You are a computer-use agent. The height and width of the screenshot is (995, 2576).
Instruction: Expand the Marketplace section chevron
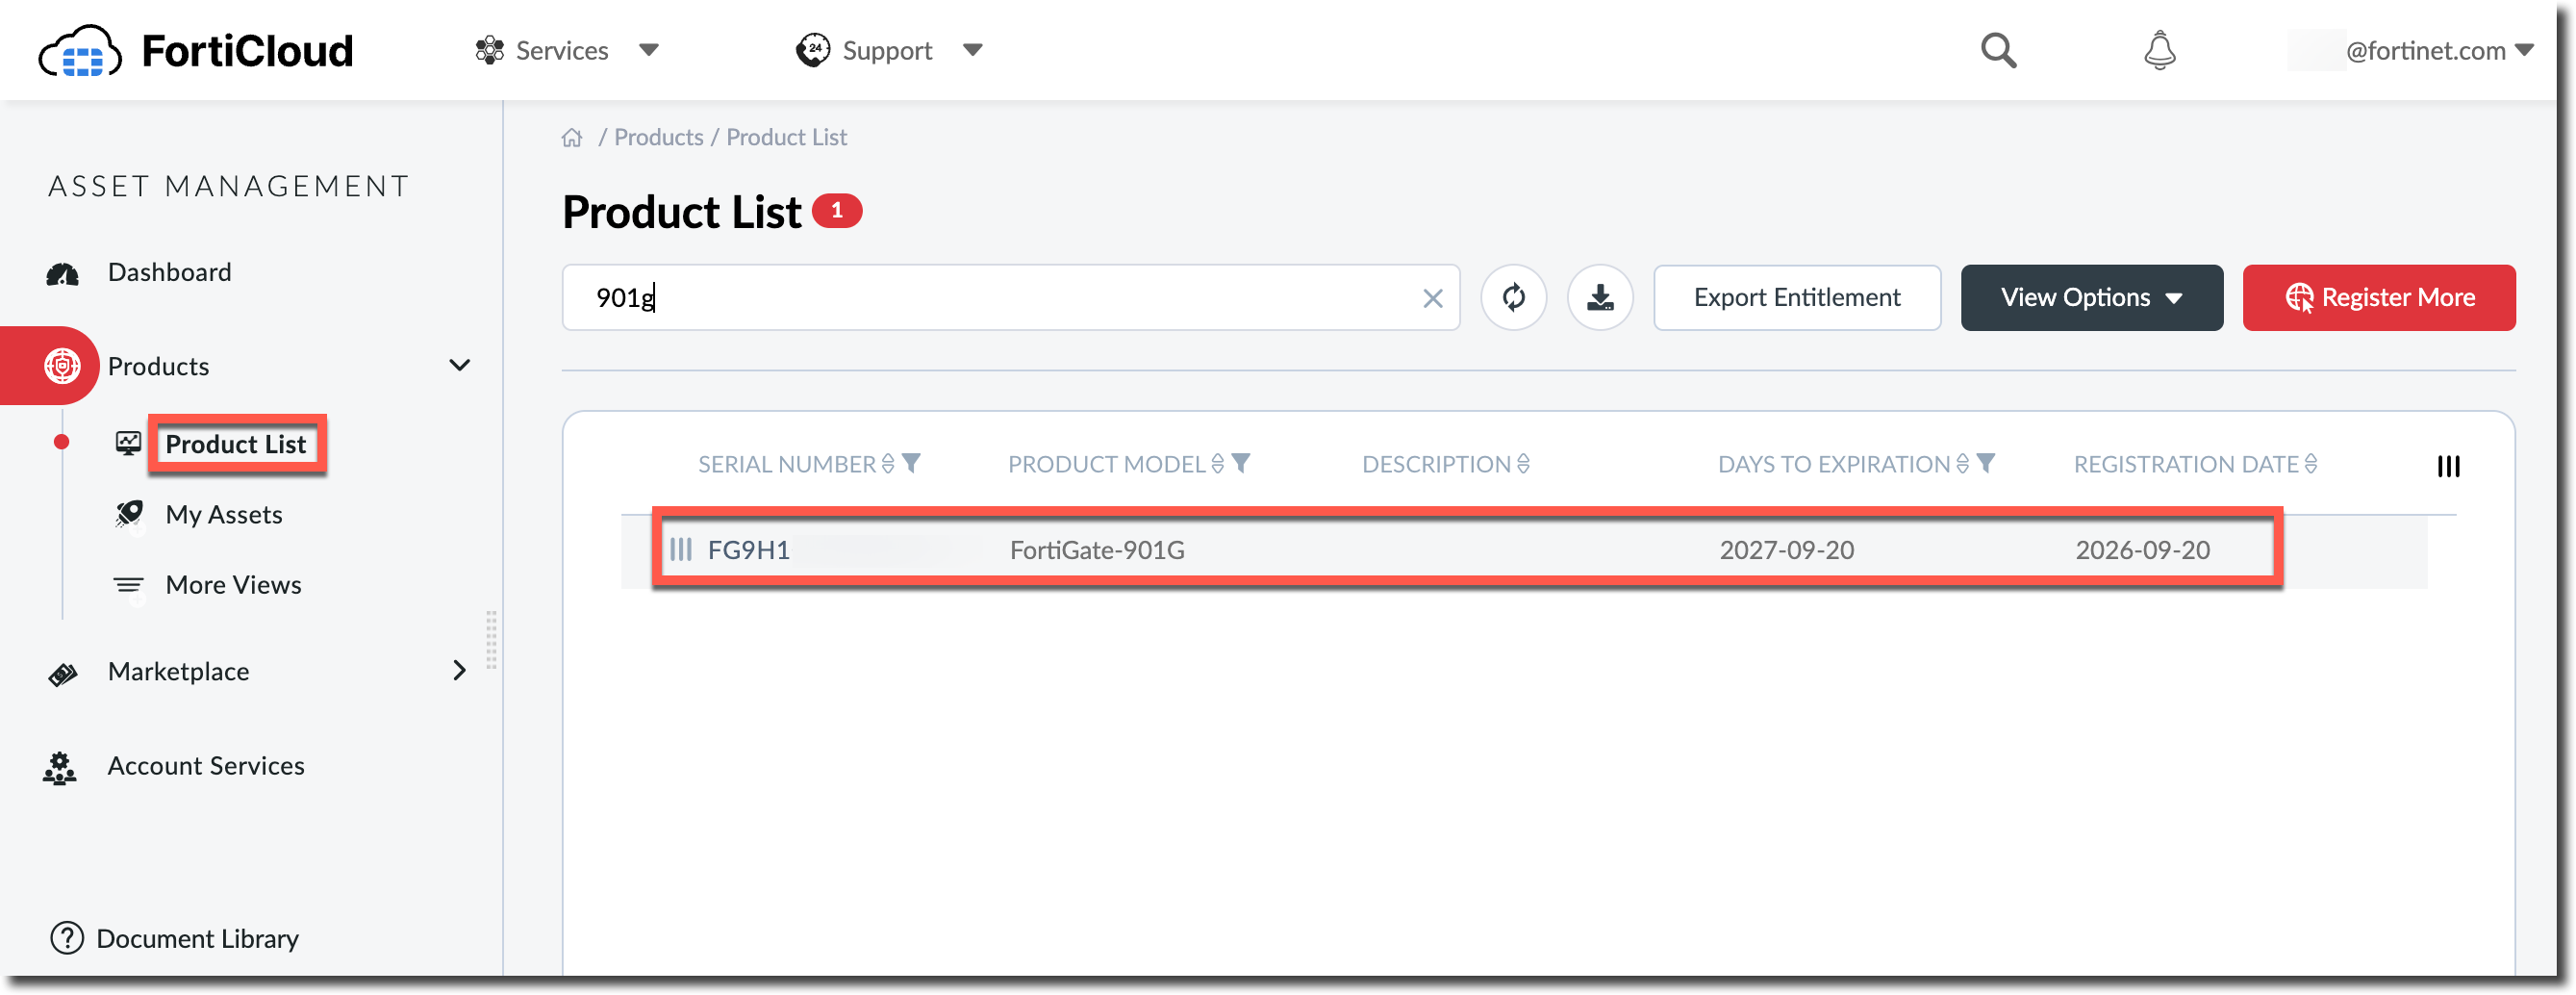pyautogui.click(x=459, y=672)
